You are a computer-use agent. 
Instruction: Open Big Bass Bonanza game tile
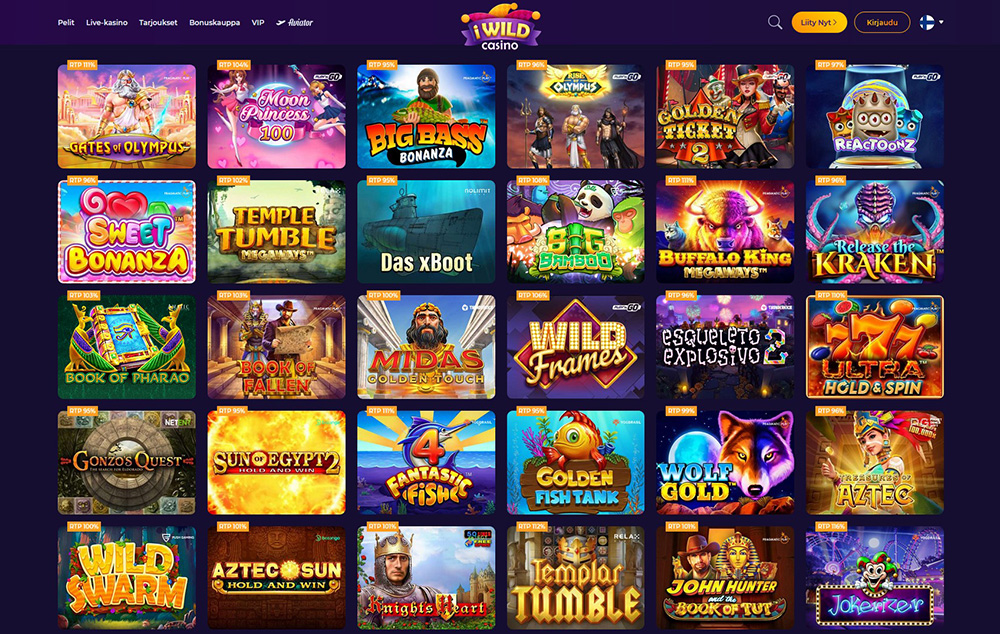click(x=426, y=116)
